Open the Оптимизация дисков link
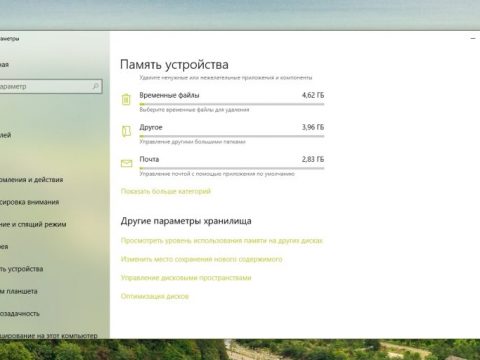Image resolution: width=480 pixels, height=360 pixels. click(x=155, y=296)
